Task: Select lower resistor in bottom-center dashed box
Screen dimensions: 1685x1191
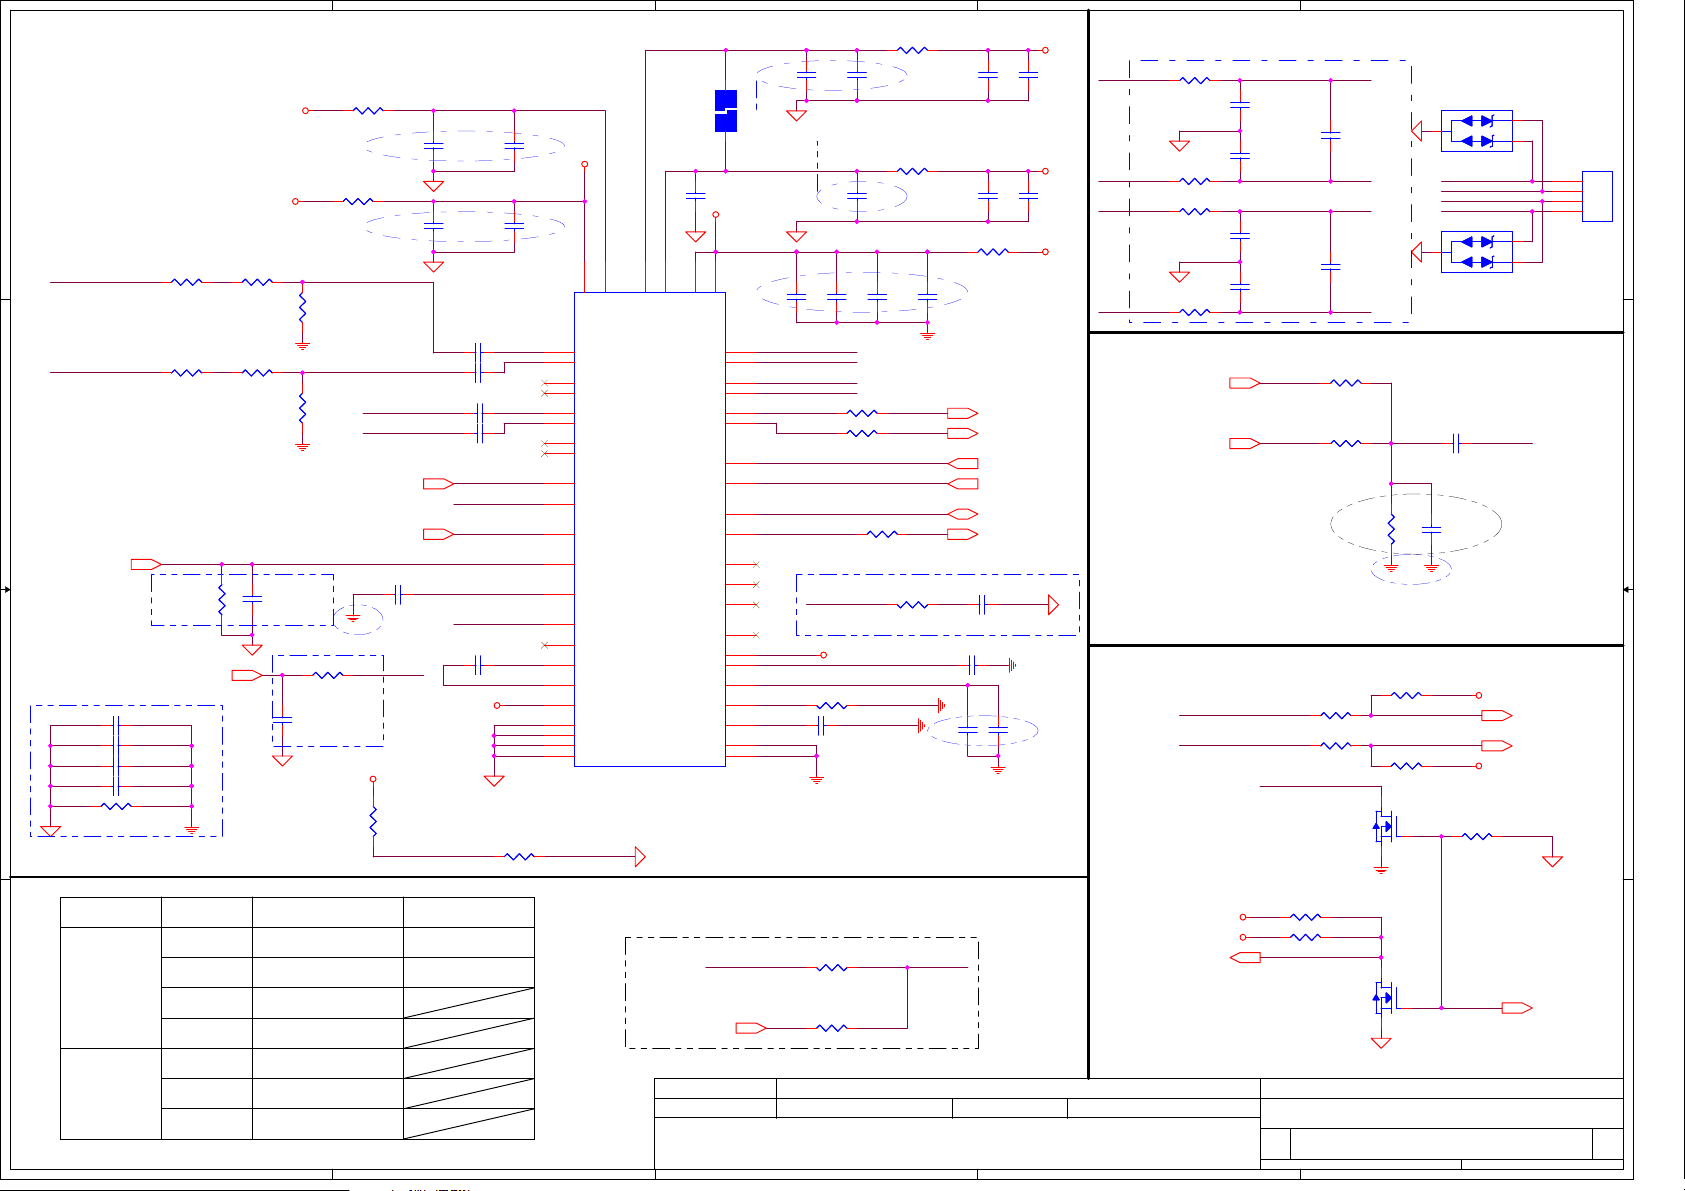Action: coord(832,1028)
